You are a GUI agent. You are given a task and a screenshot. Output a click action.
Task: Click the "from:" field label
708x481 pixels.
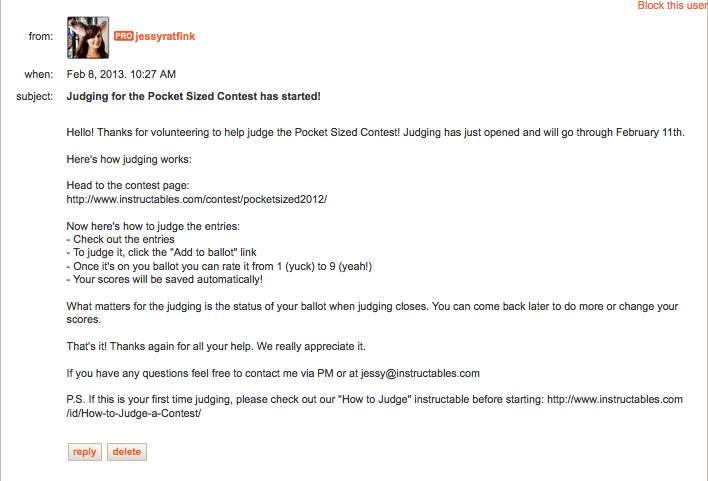pos(41,37)
